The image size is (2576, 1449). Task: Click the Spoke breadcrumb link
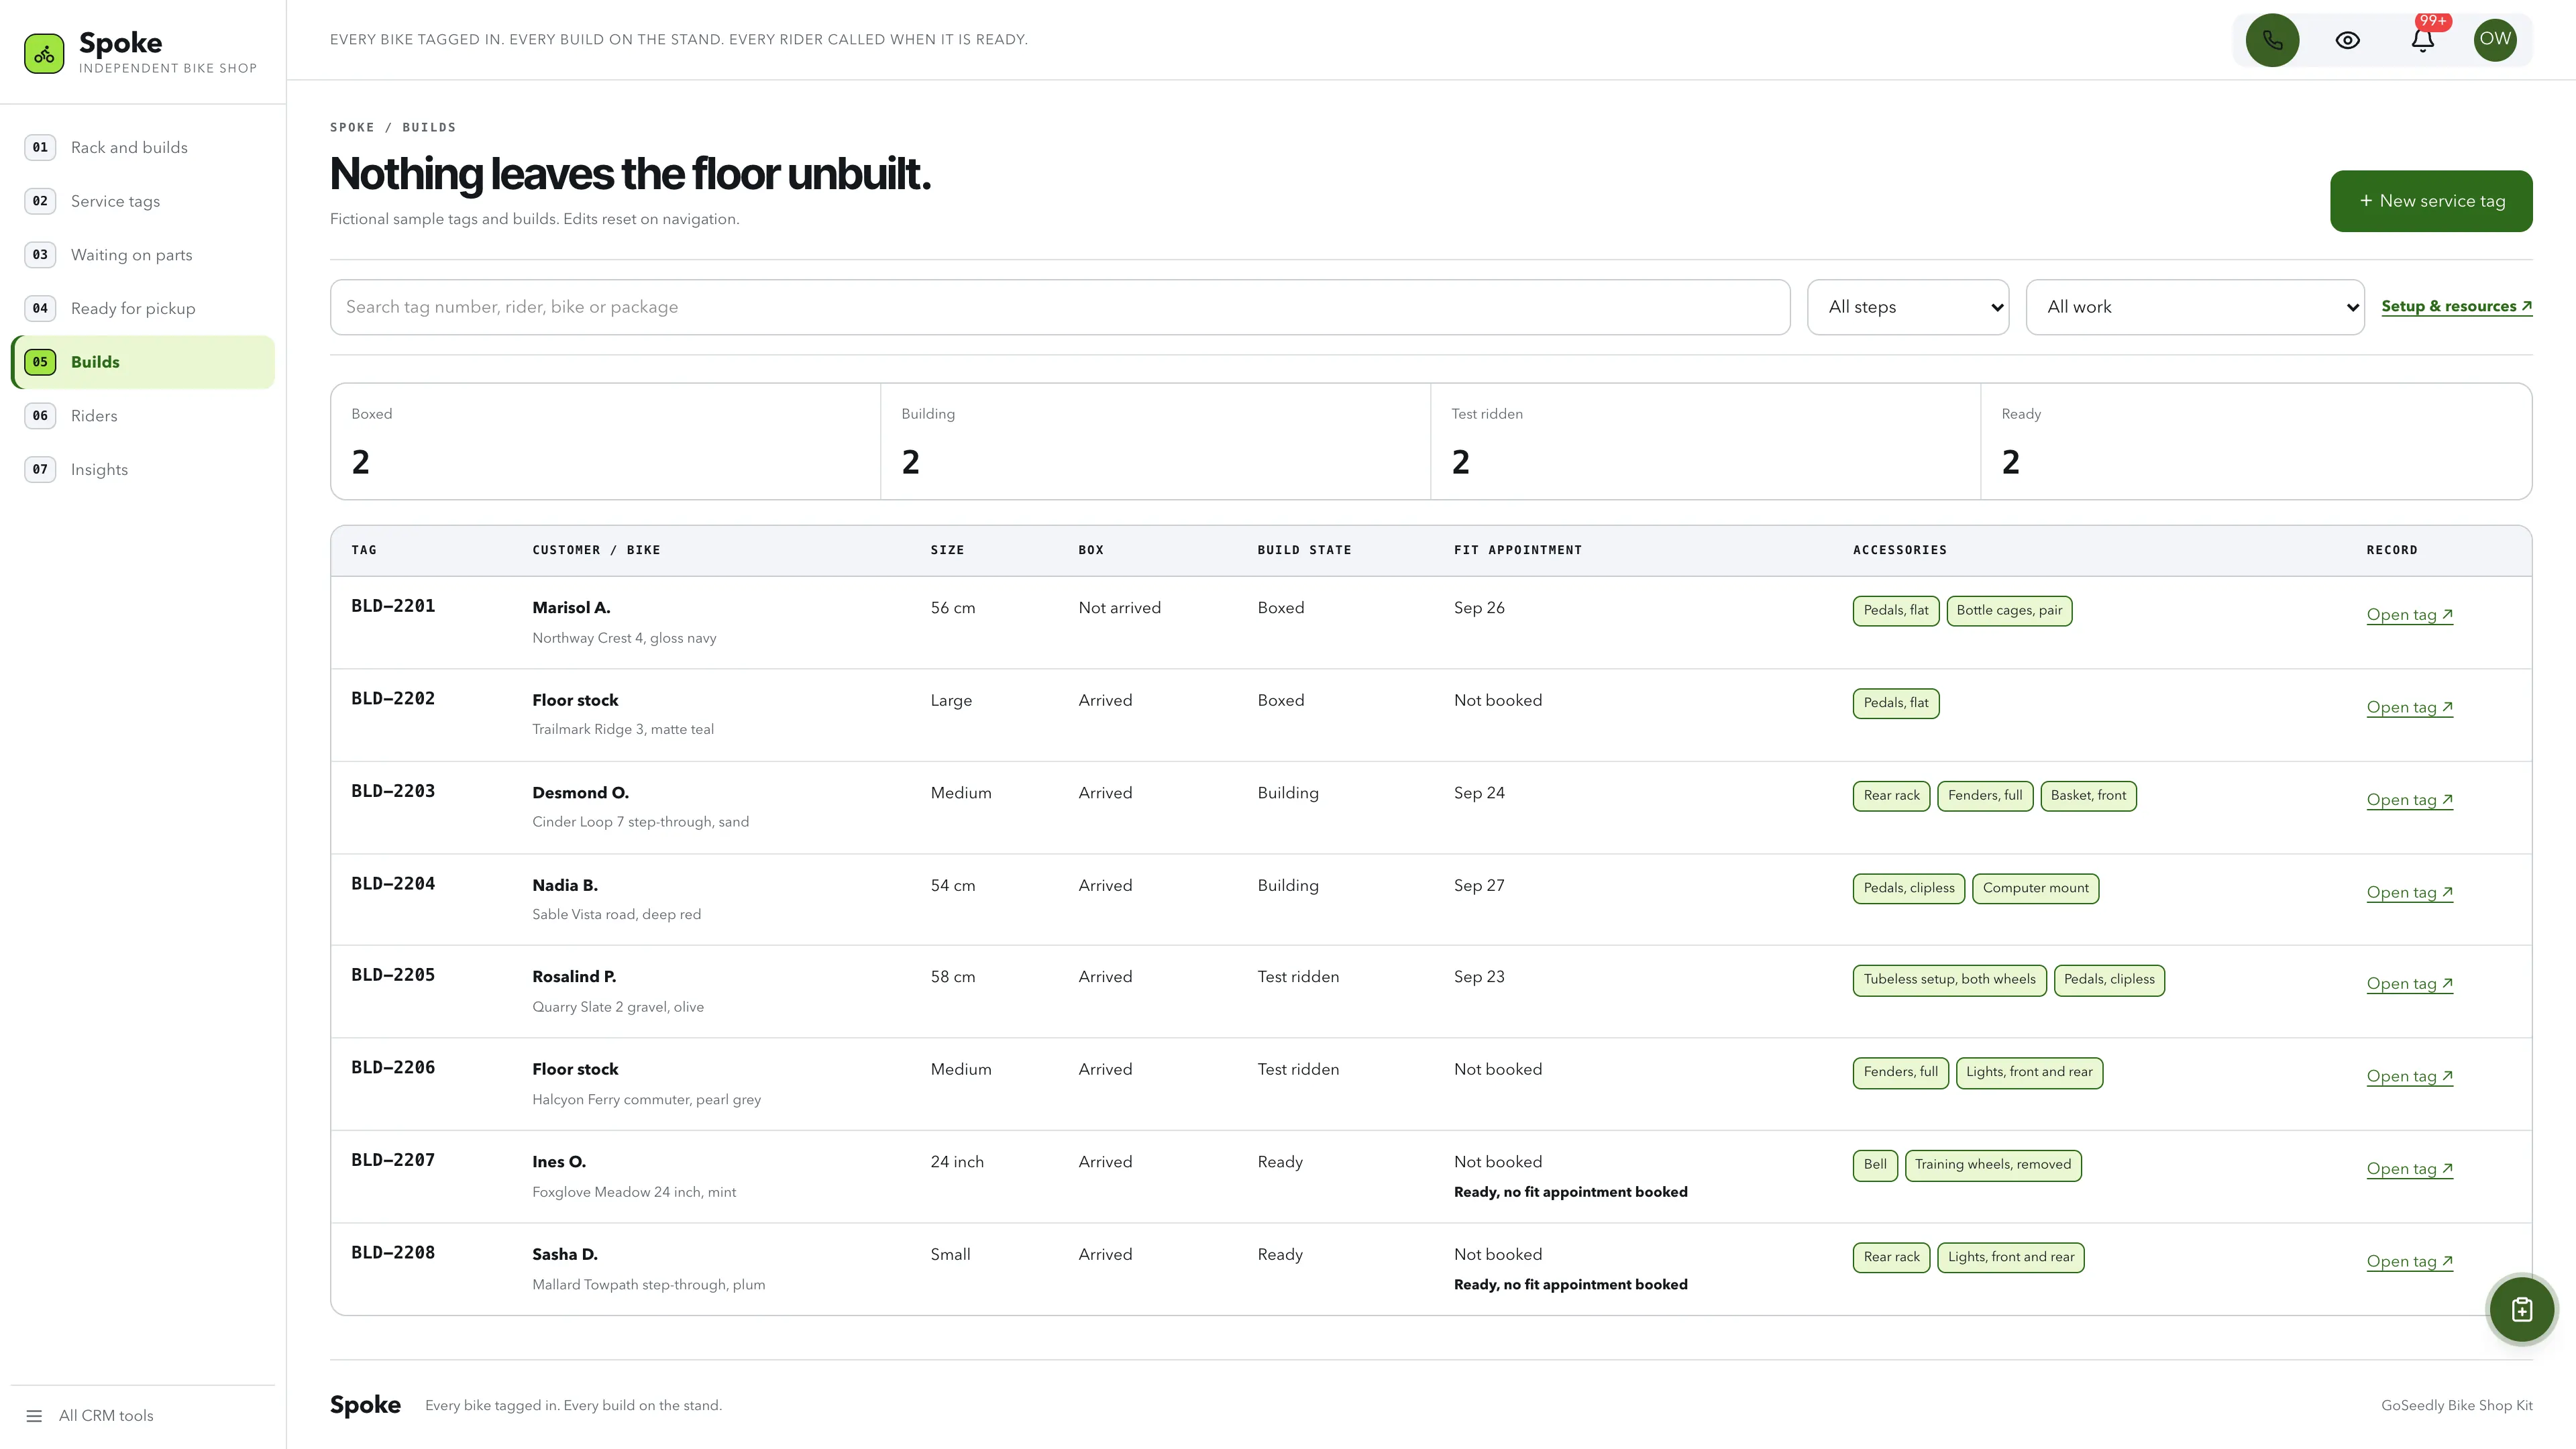pos(352,127)
